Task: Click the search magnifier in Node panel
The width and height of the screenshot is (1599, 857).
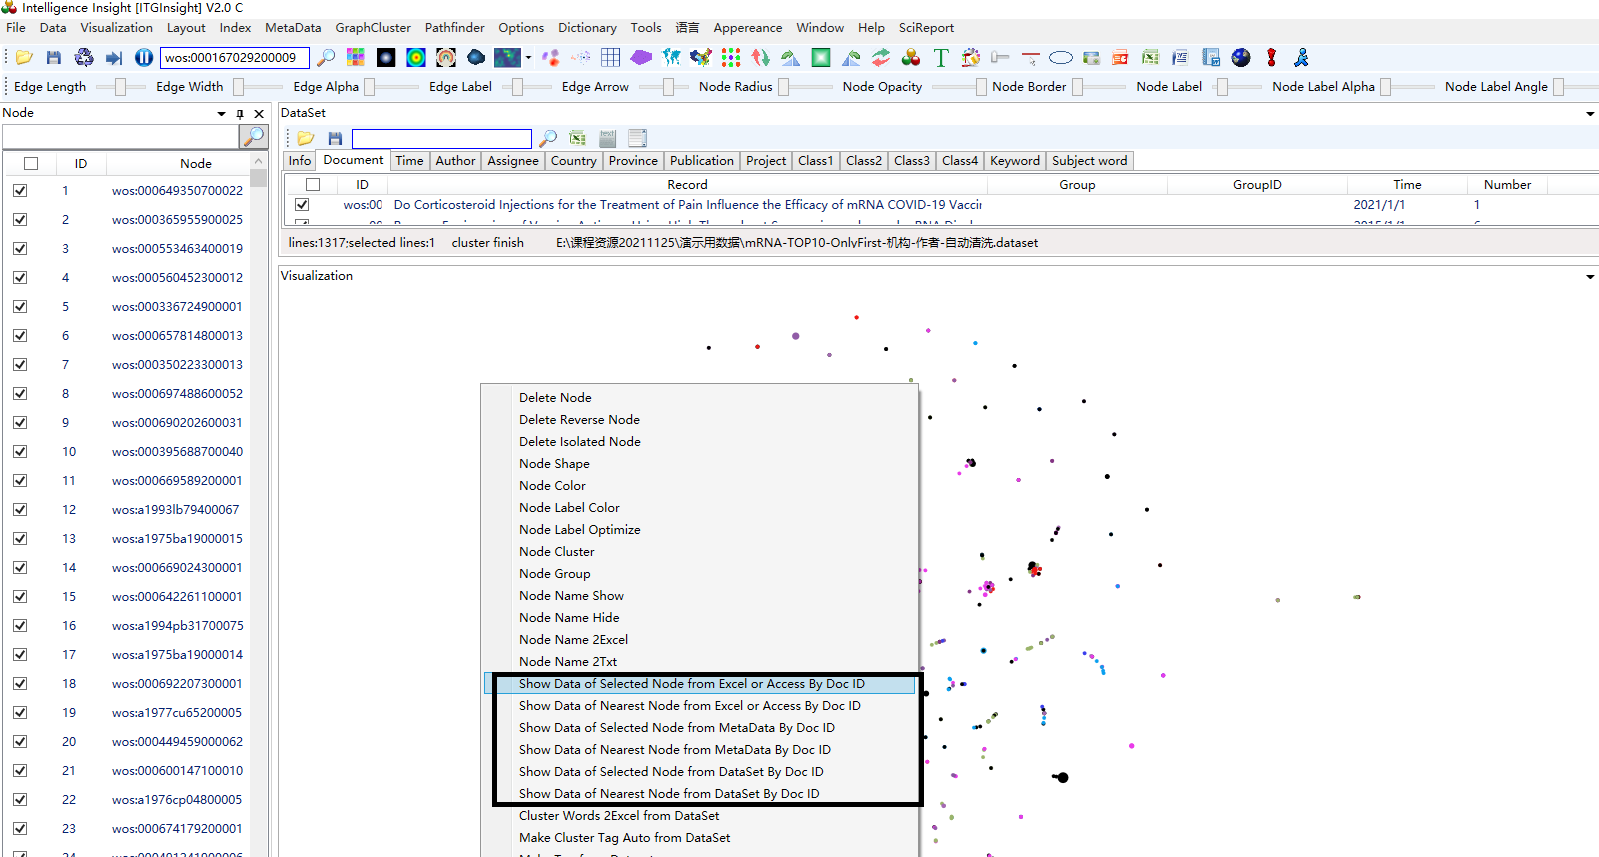Action: click(254, 135)
